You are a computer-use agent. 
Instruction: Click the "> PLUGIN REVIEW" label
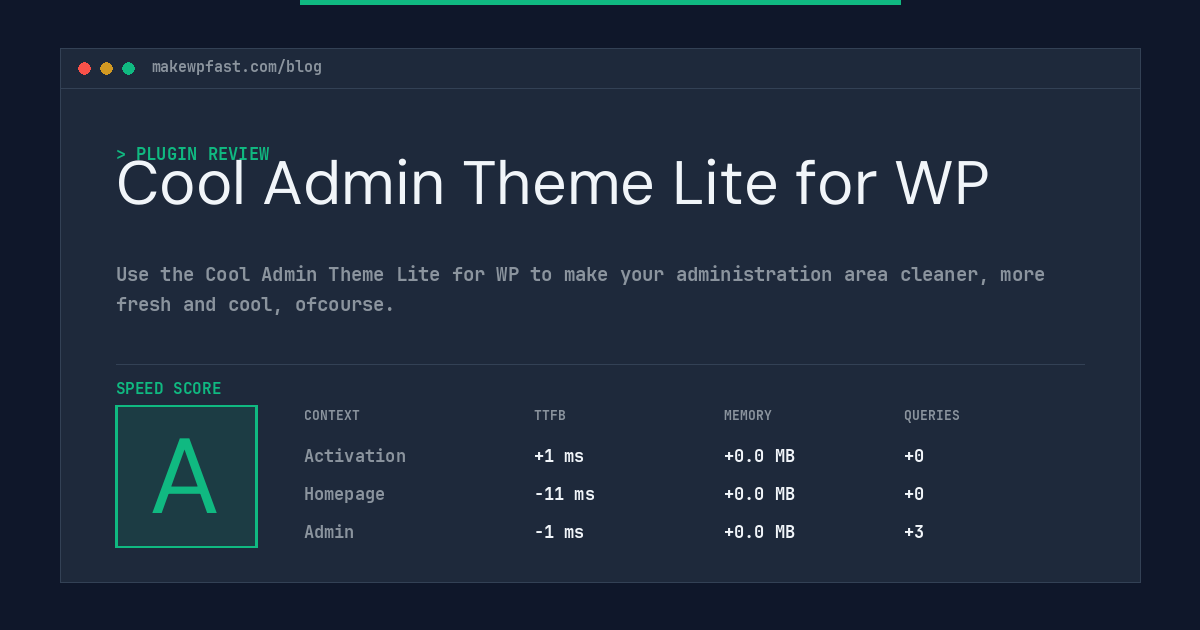(x=193, y=154)
